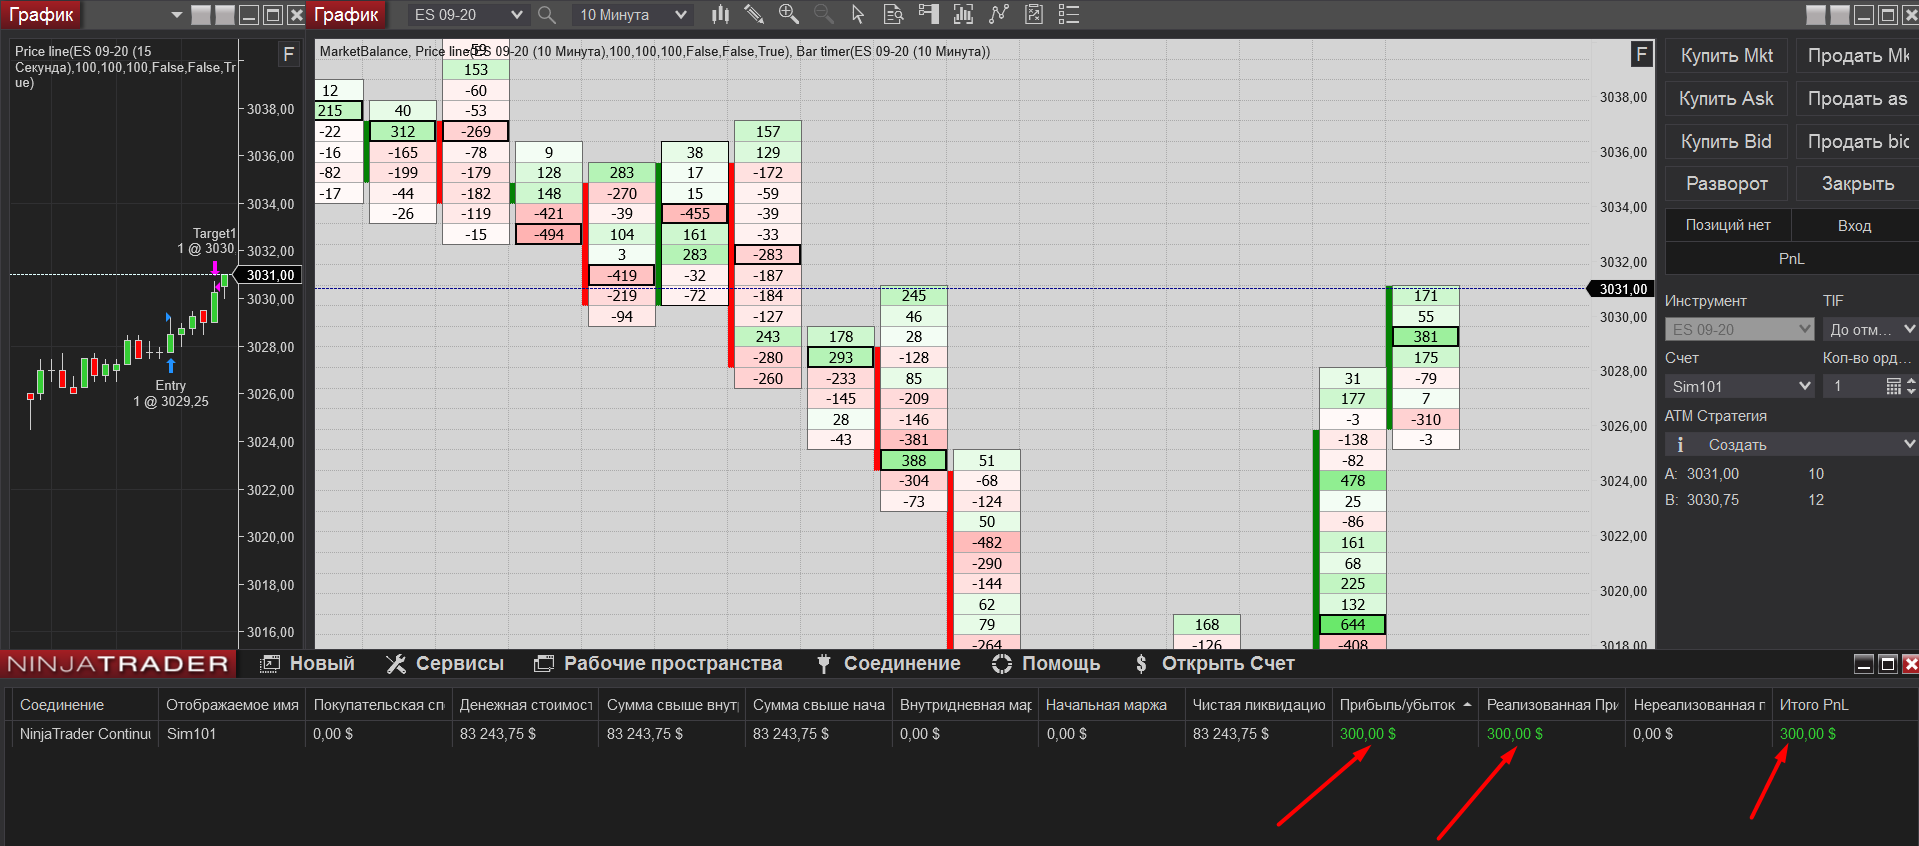Toggle the Chart Trader panel icon
Image resolution: width=1919 pixels, height=846 pixels.
click(928, 14)
